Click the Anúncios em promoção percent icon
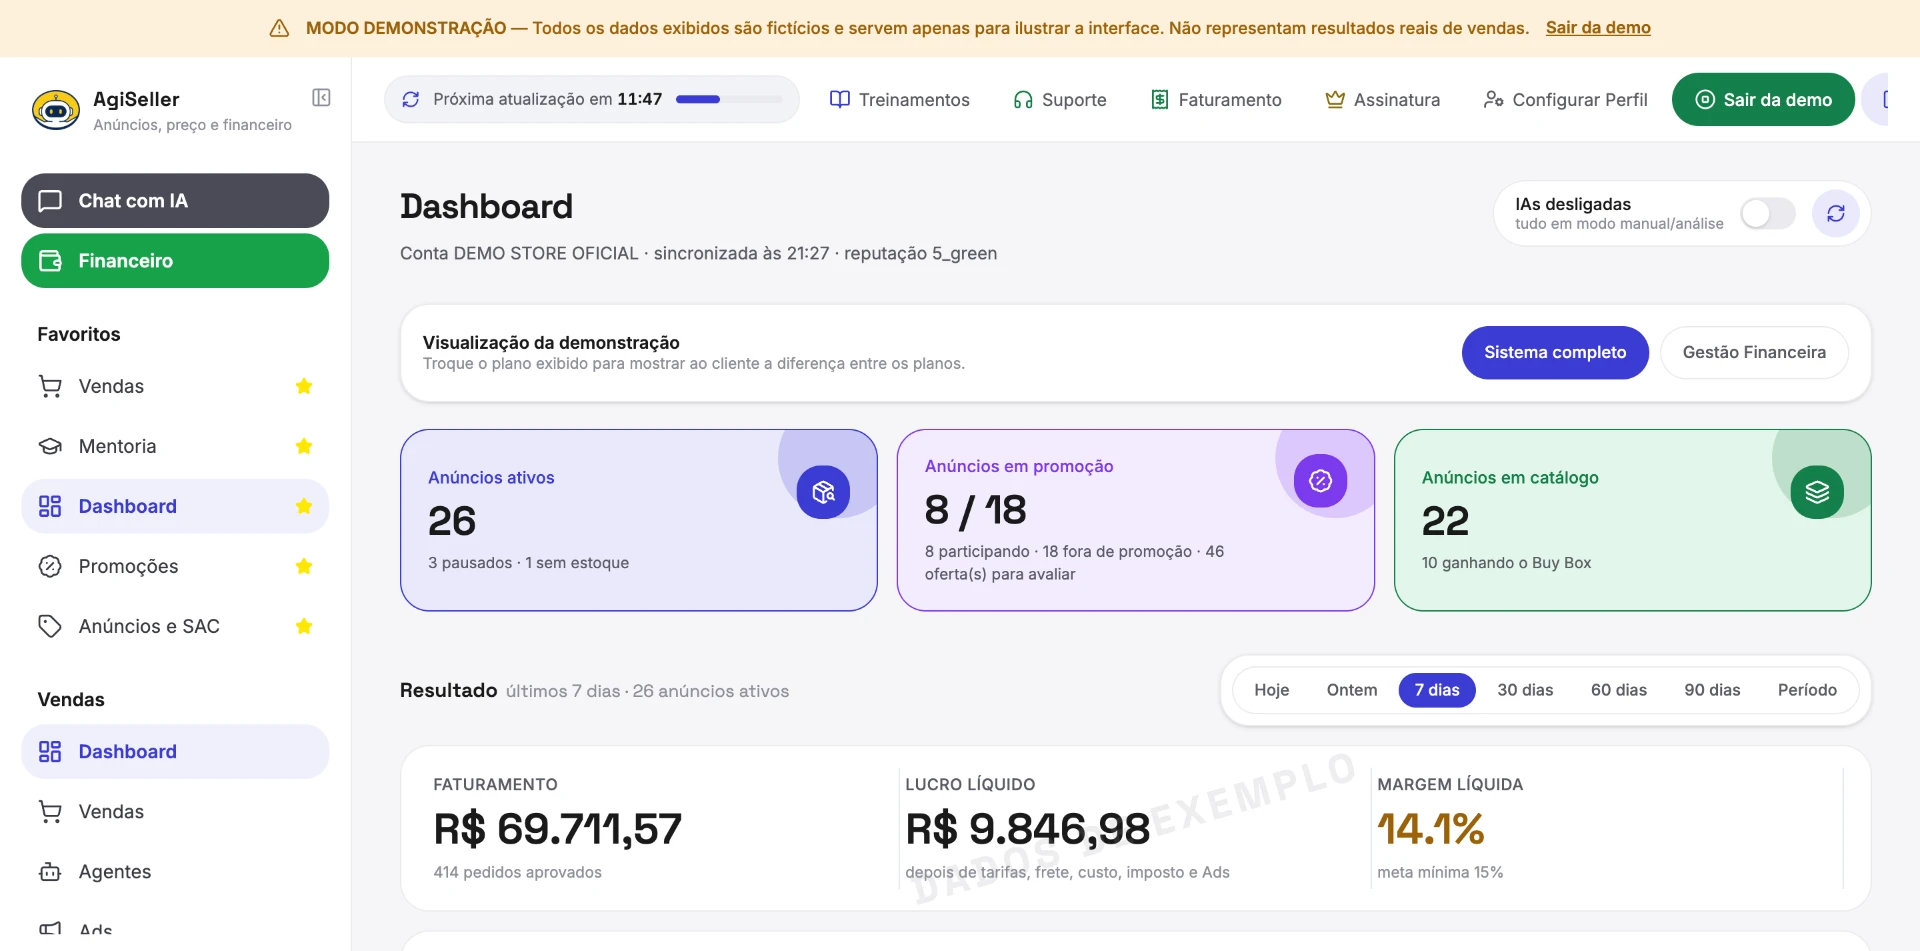The image size is (1920, 951). pos(1320,481)
